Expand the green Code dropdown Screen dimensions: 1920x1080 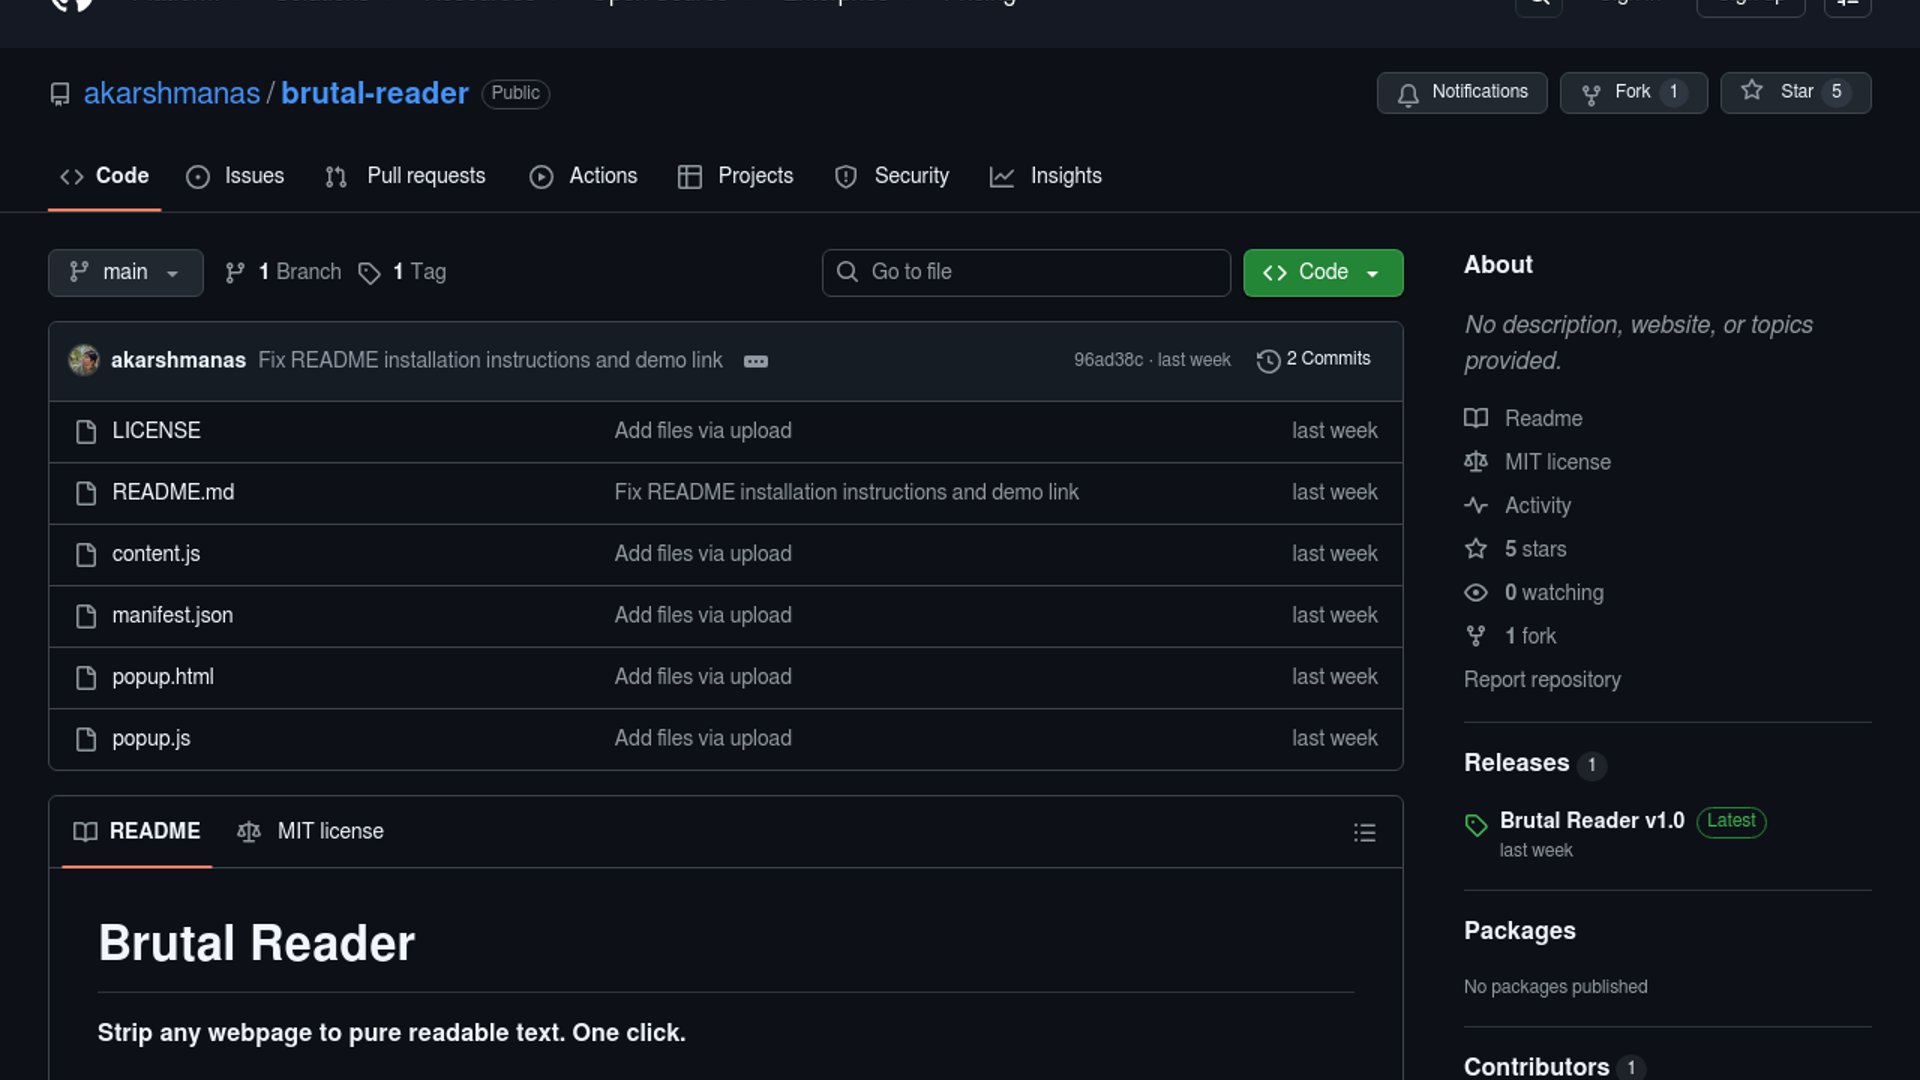click(x=1322, y=272)
